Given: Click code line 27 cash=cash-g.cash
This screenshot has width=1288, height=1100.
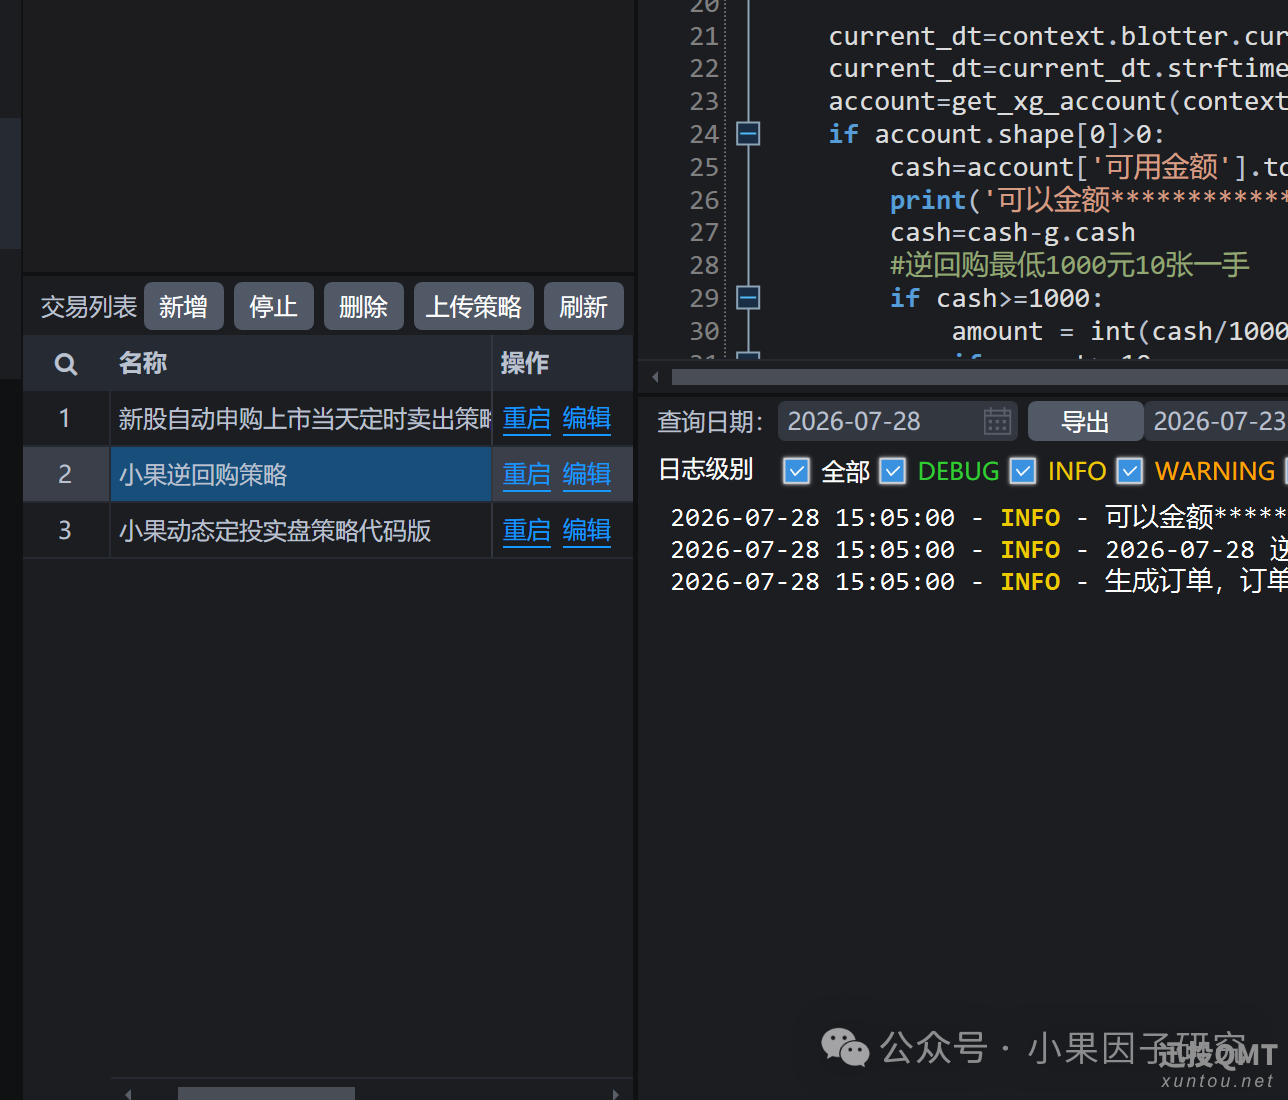Looking at the screenshot, I should pos(1013,232).
